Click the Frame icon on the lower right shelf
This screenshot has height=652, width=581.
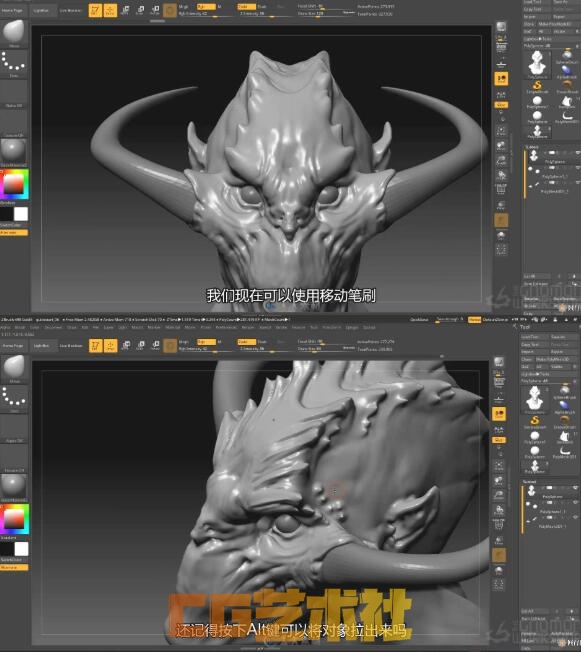tap(499, 464)
